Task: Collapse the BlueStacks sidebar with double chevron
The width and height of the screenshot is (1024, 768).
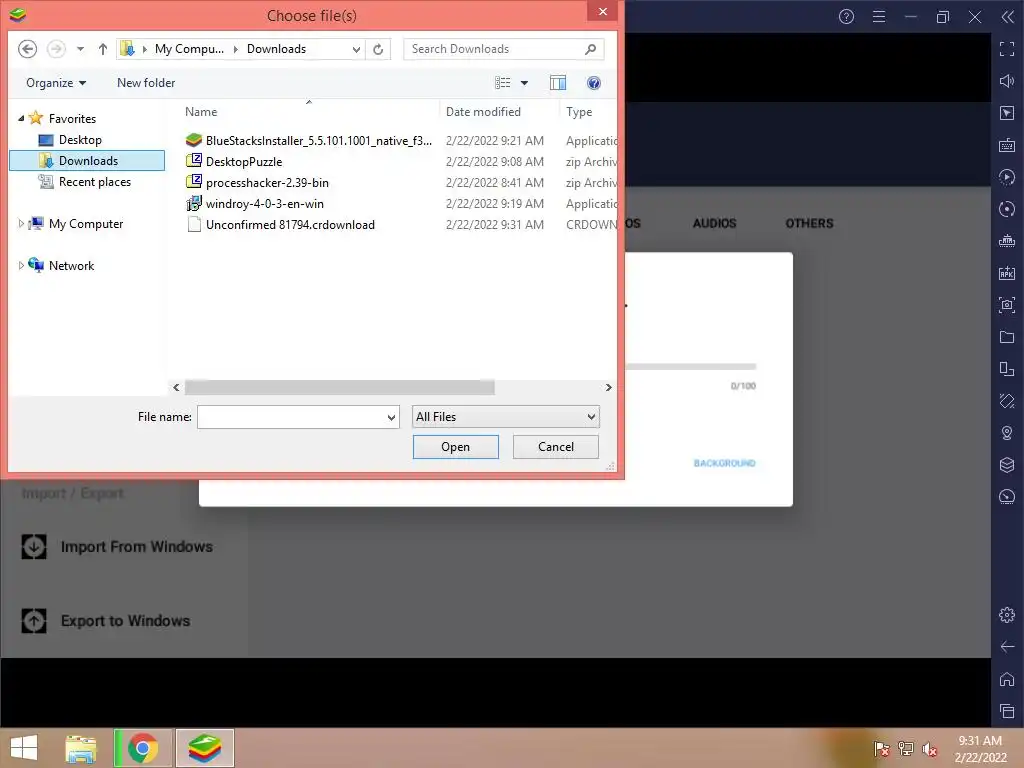Action: 1008,17
